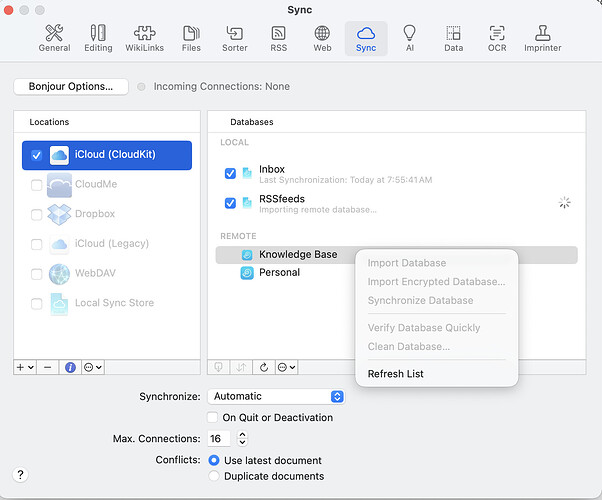602x500 pixels.
Task: Open the OCR preferences pane
Action: point(497,38)
